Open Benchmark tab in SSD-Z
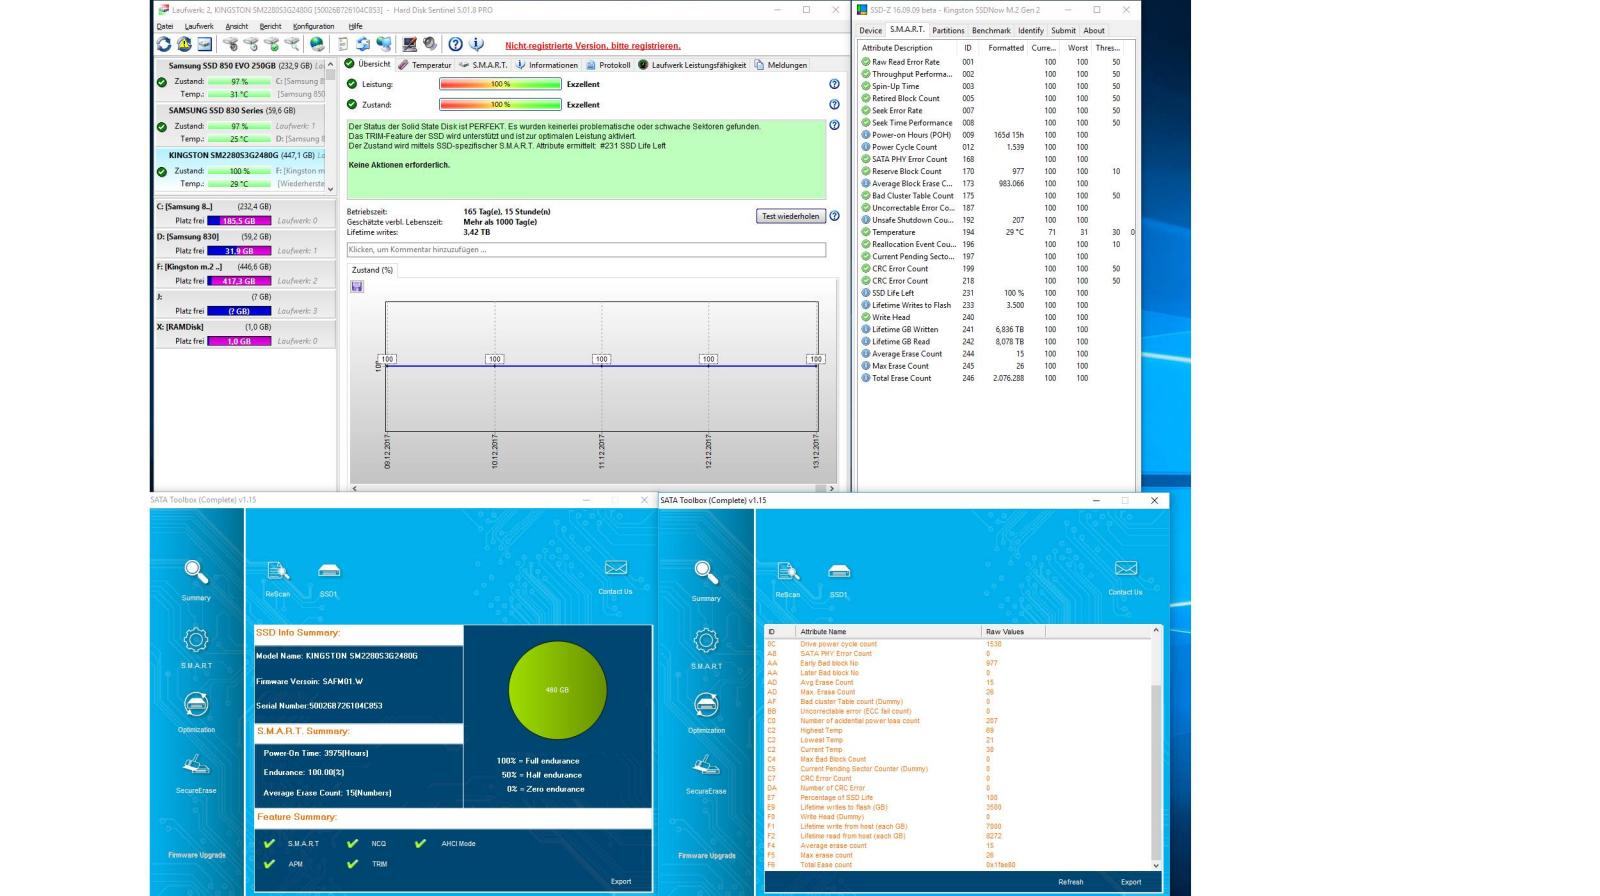 pos(991,30)
